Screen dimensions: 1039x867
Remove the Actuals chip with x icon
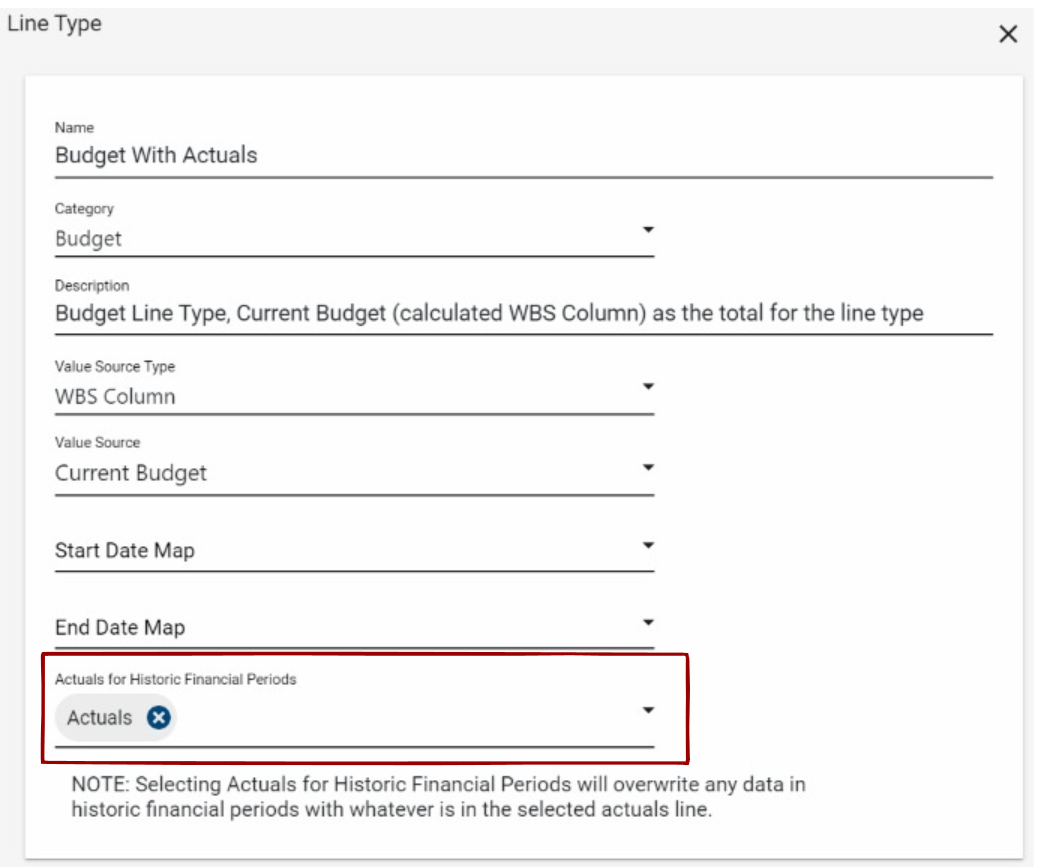(x=158, y=717)
